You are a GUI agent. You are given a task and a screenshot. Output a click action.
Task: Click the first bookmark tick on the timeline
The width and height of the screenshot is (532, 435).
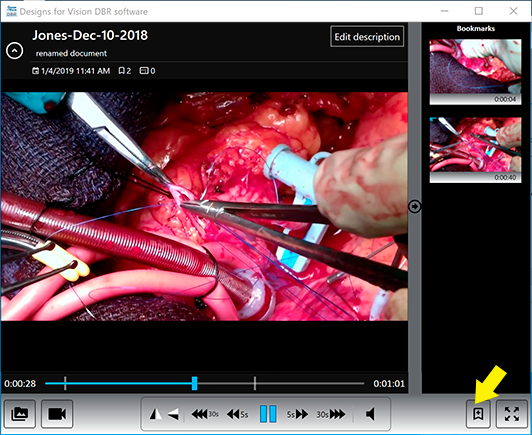pos(65,383)
